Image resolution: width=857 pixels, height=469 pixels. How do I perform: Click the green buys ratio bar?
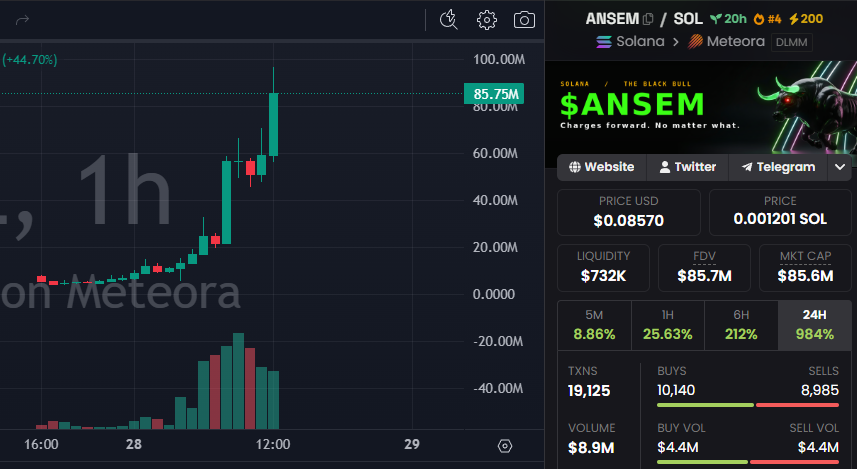(706, 405)
